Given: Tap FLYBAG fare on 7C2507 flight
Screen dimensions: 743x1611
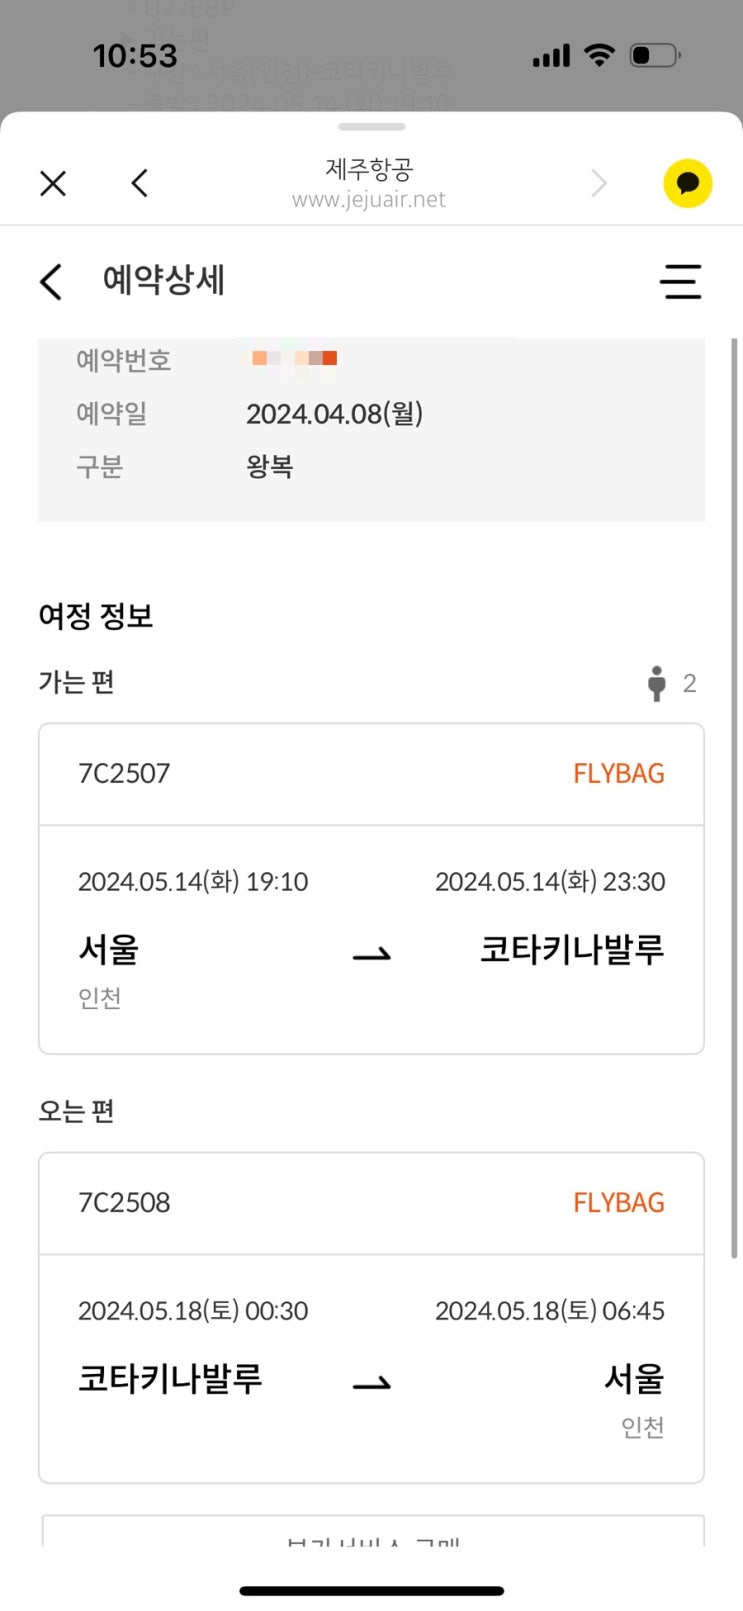Looking at the screenshot, I should click(x=618, y=773).
